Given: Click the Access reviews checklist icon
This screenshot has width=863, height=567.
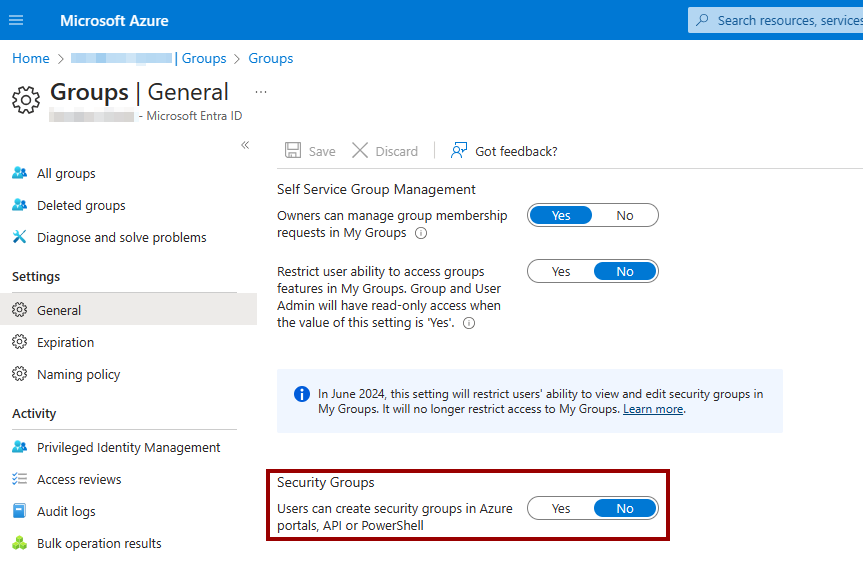Looking at the screenshot, I should click(x=19, y=479).
